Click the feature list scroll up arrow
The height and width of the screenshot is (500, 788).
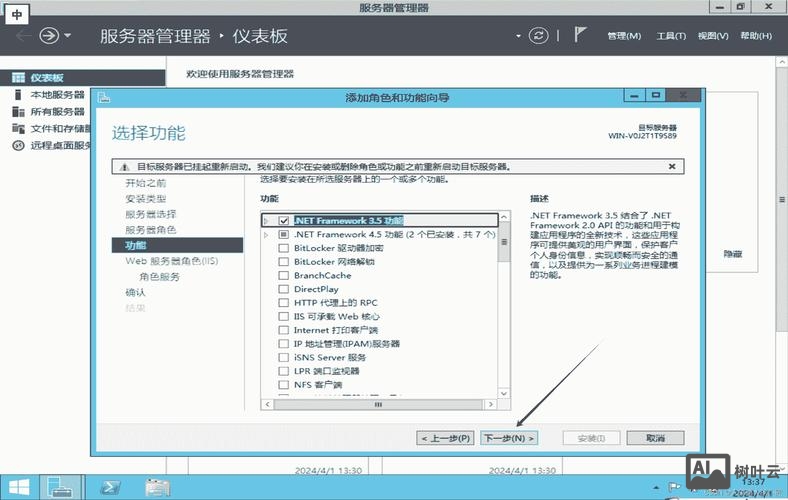tap(504, 216)
